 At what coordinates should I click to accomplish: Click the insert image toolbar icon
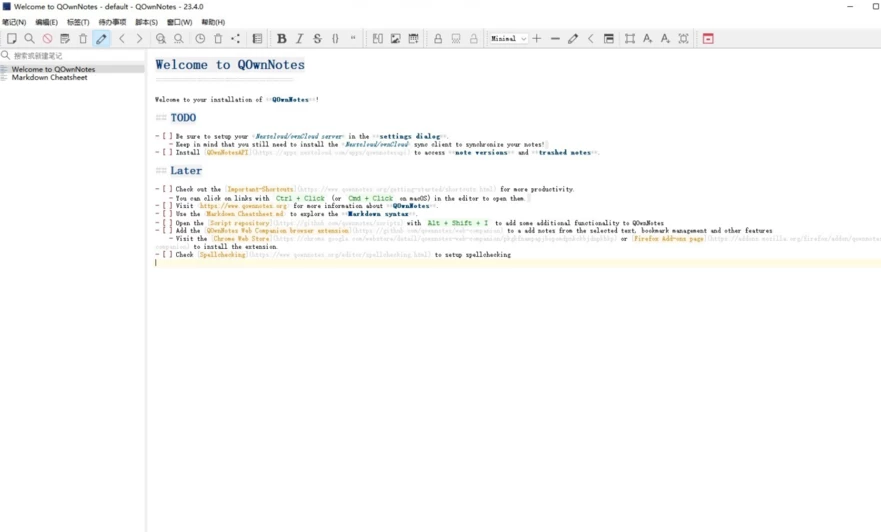click(x=395, y=39)
